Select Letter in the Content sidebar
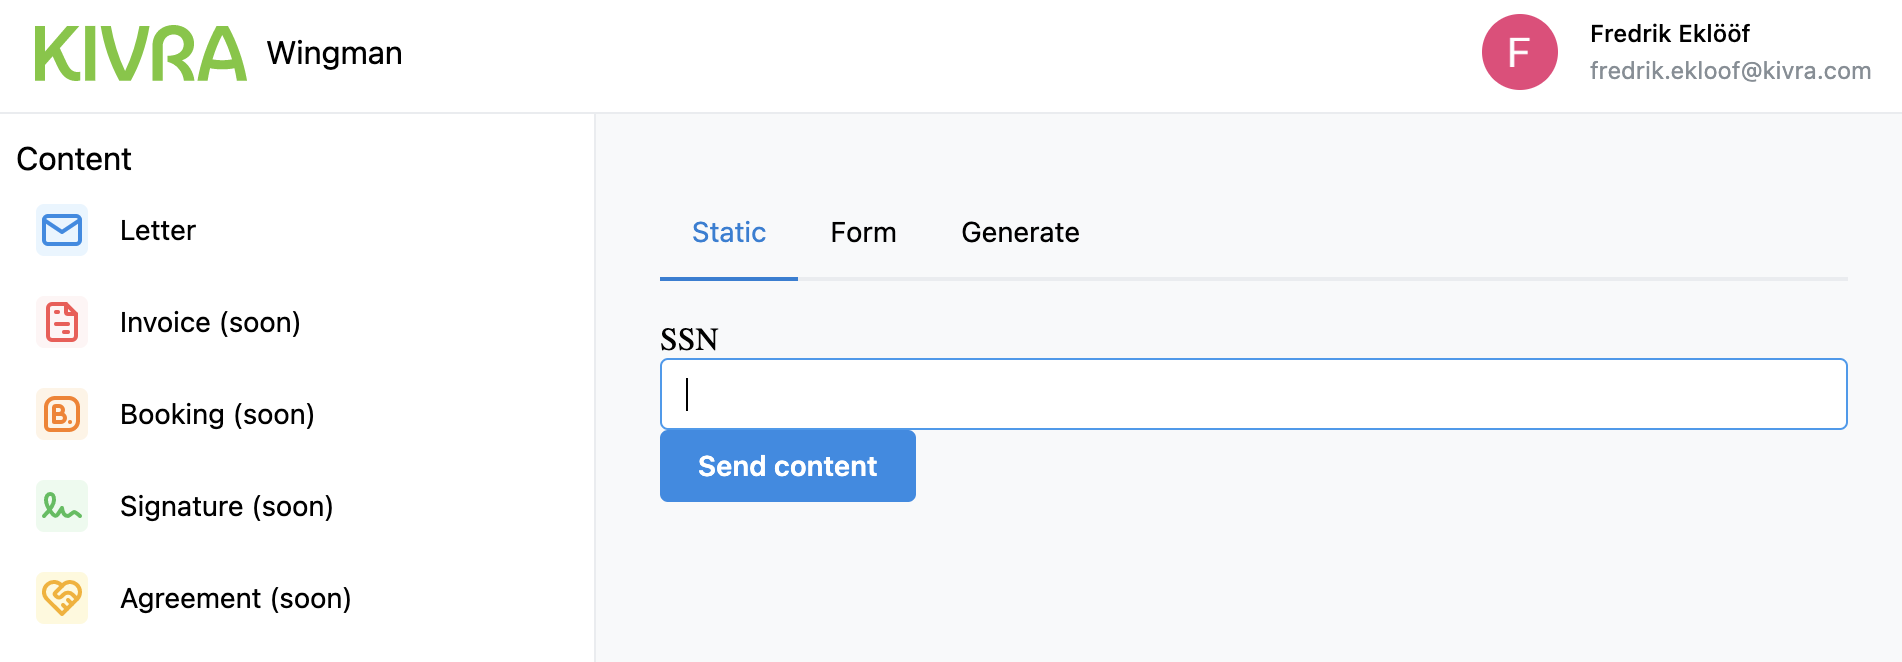Image resolution: width=1902 pixels, height=662 pixels. [x=158, y=231]
